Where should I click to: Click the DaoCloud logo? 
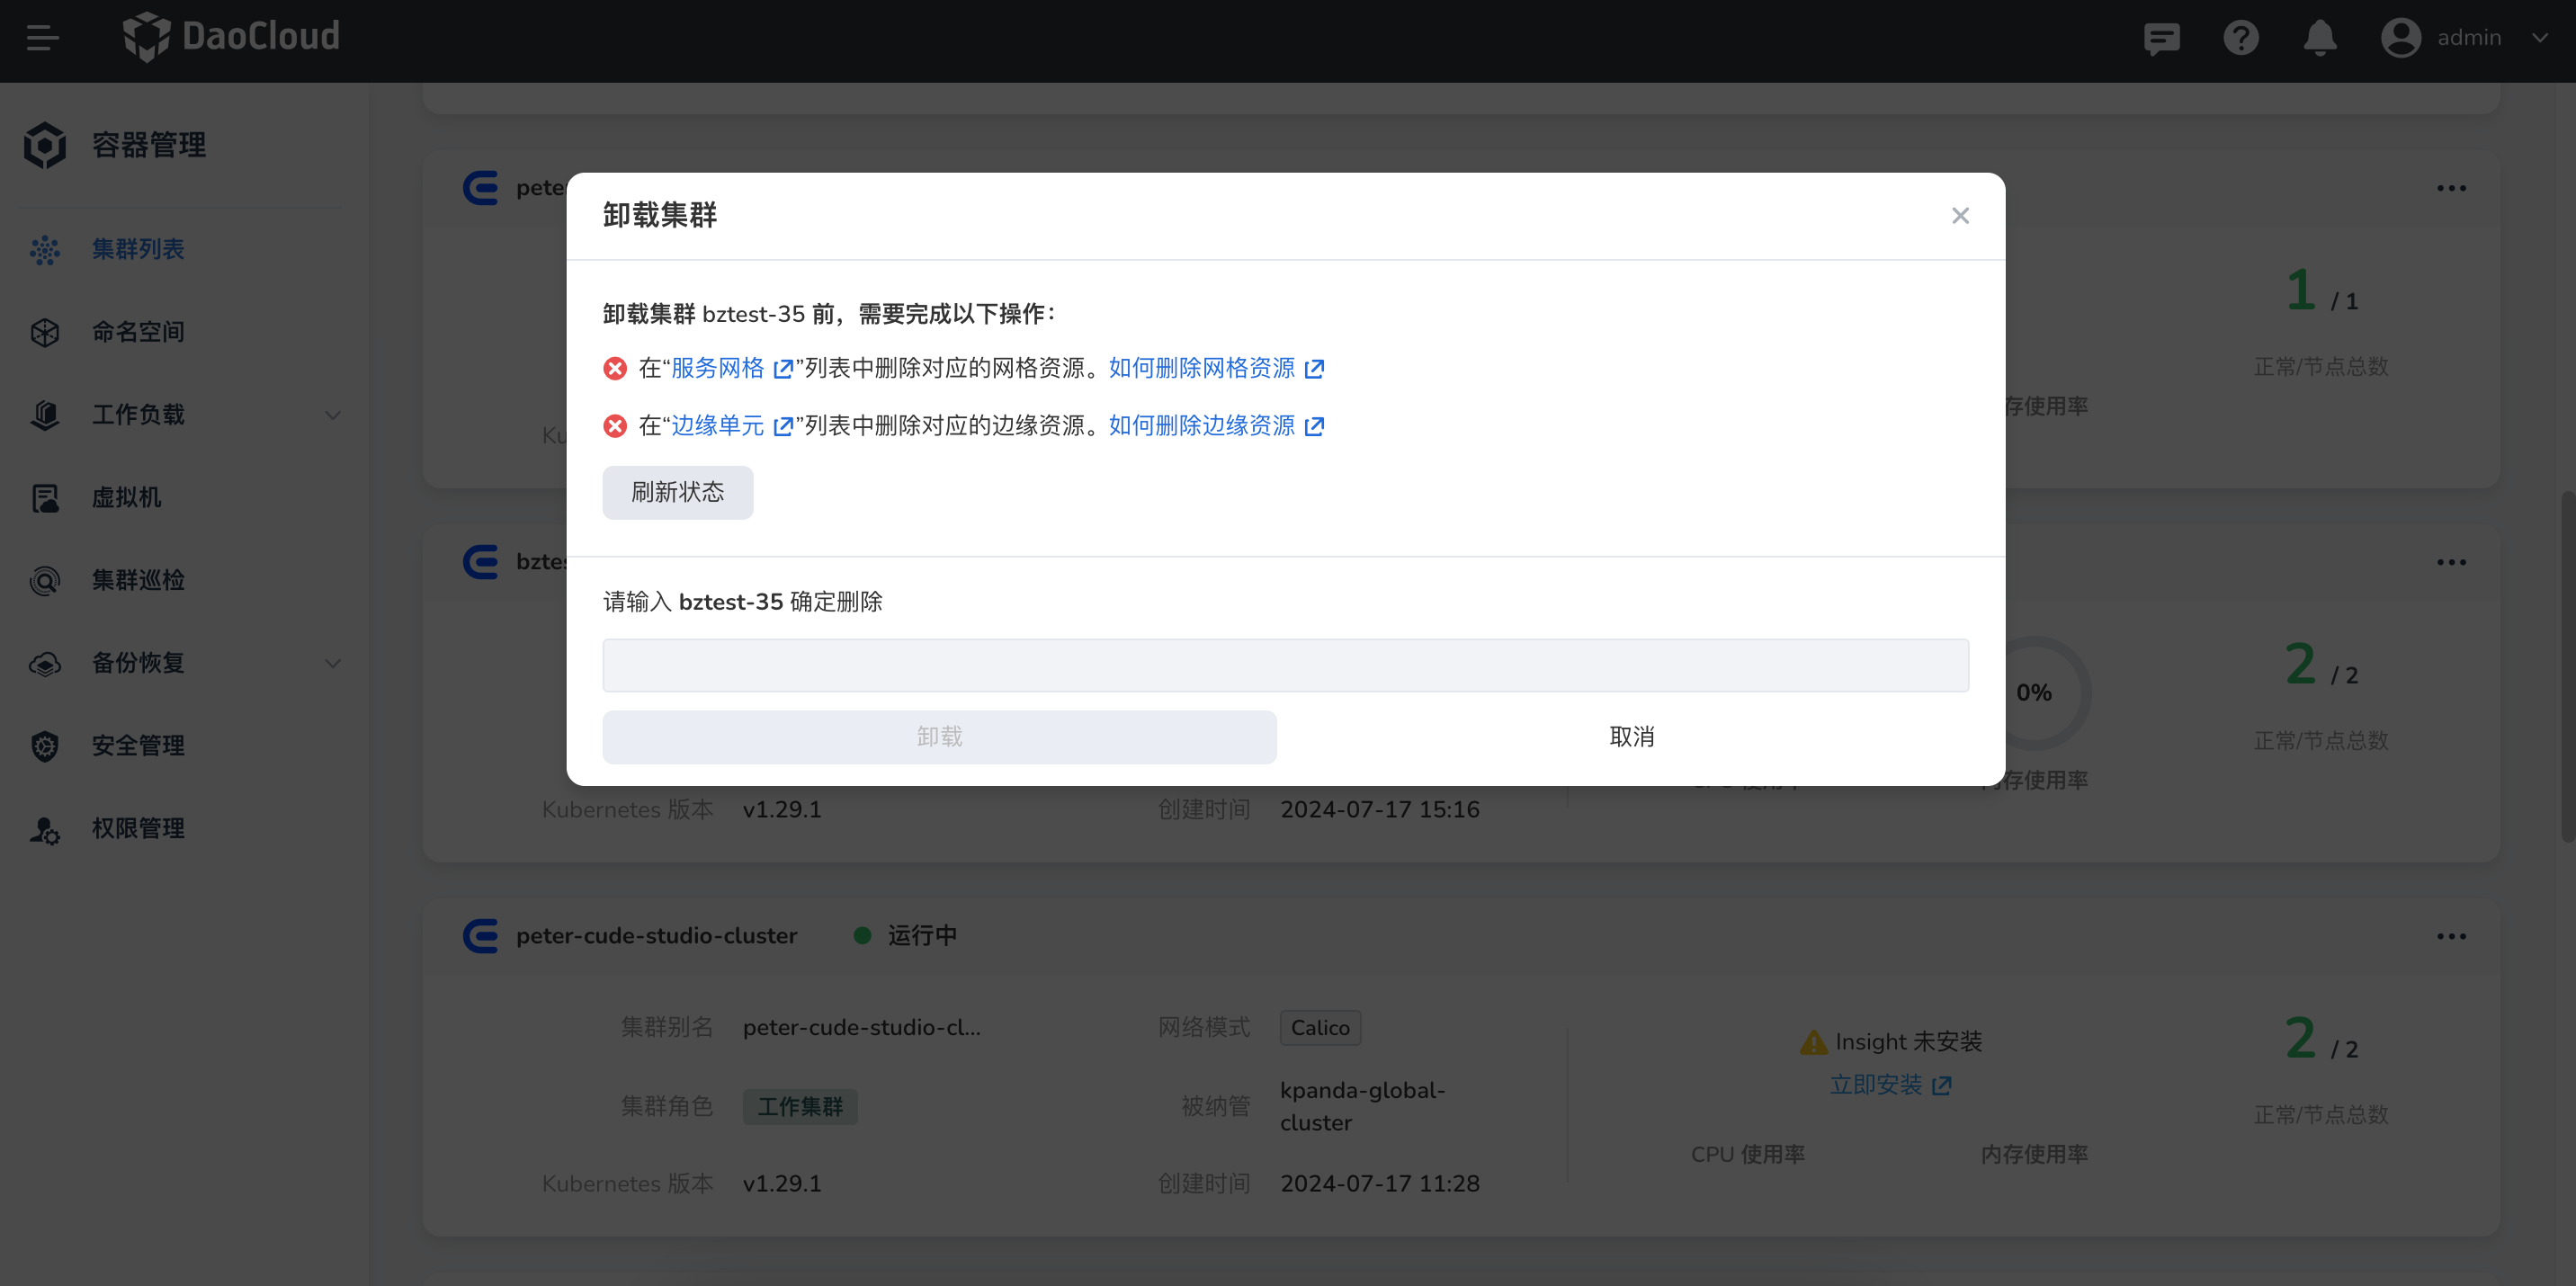click(x=232, y=36)
